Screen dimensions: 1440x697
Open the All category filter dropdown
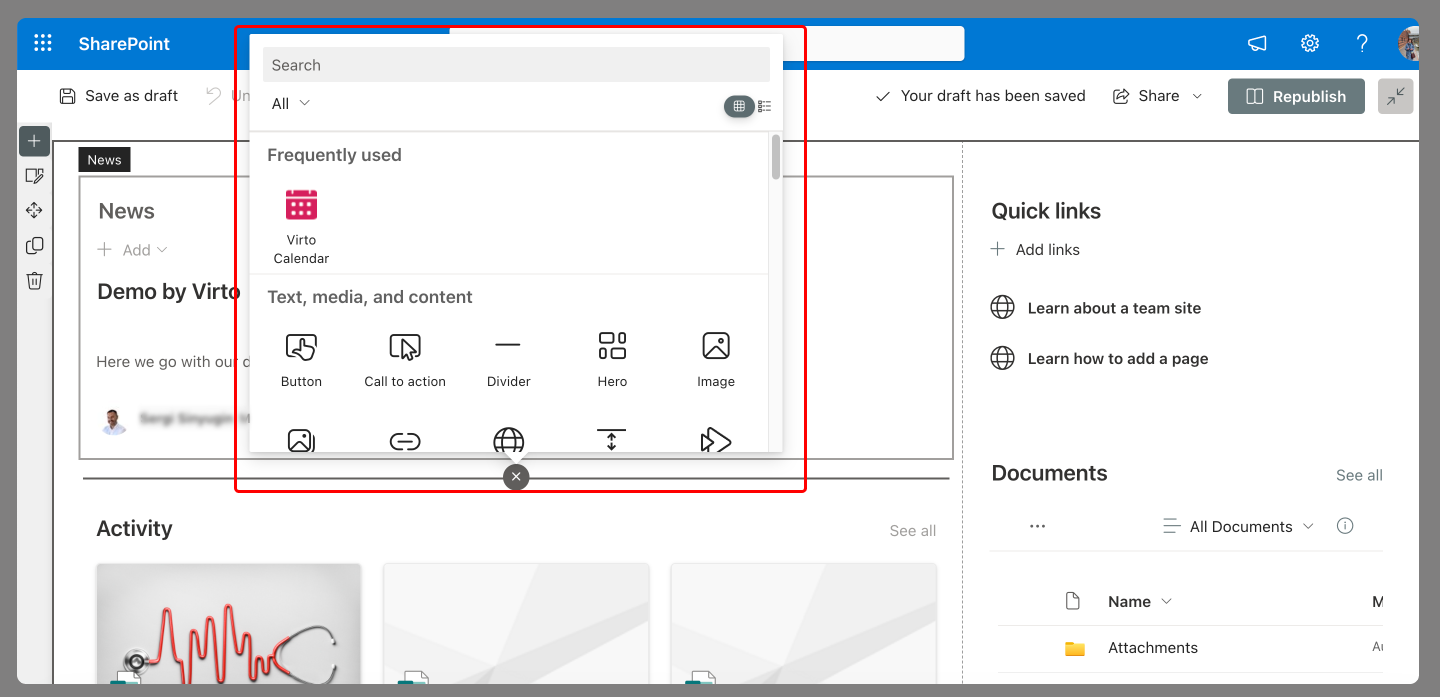click(x=291, y=104)
